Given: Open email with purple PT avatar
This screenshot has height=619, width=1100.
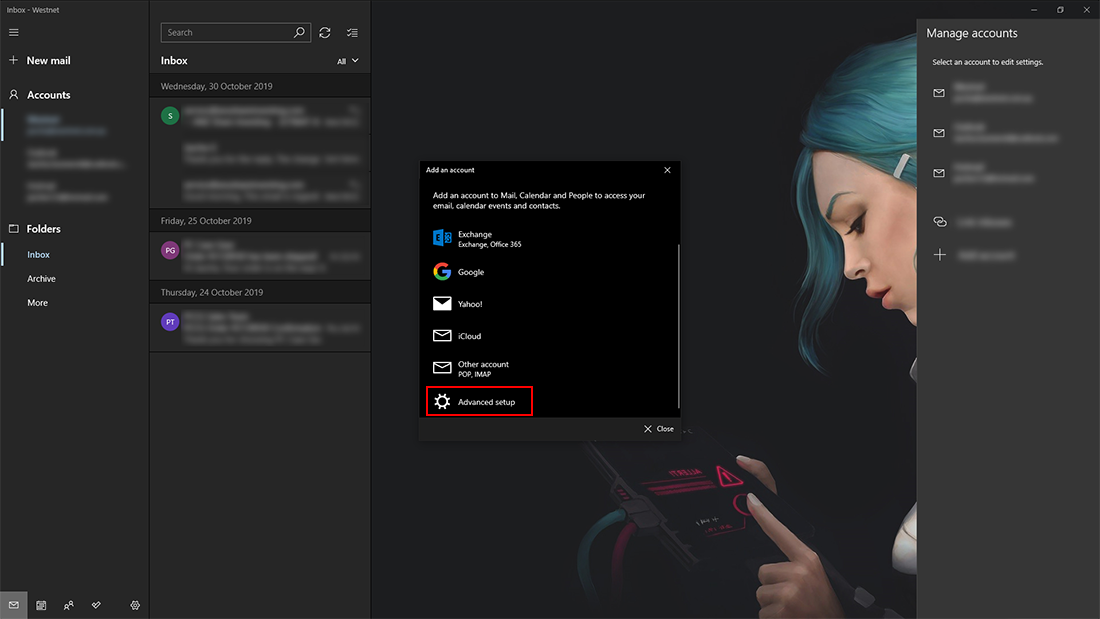Looking at the screenshot, I should [260, 328].
